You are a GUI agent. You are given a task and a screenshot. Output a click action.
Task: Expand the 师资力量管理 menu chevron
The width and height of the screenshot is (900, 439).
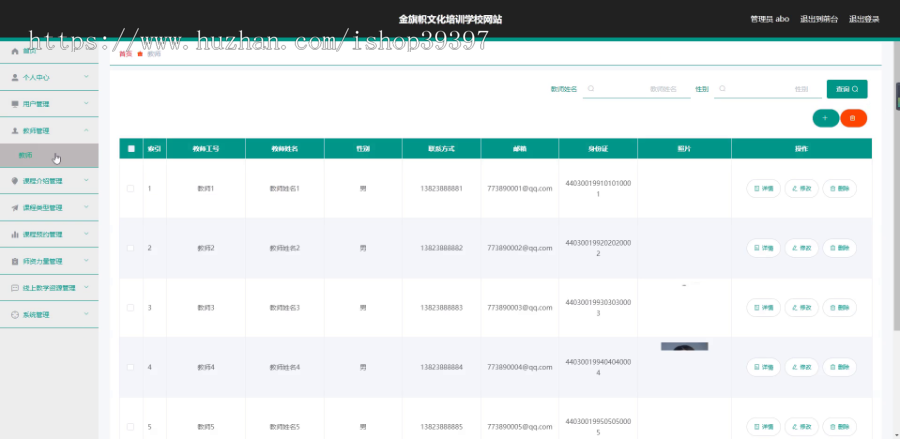click(x=86, y=261)
